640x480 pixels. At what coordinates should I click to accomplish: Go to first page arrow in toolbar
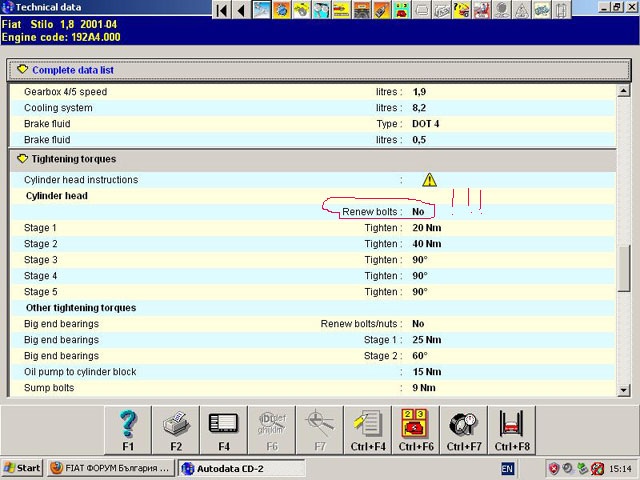222,10
